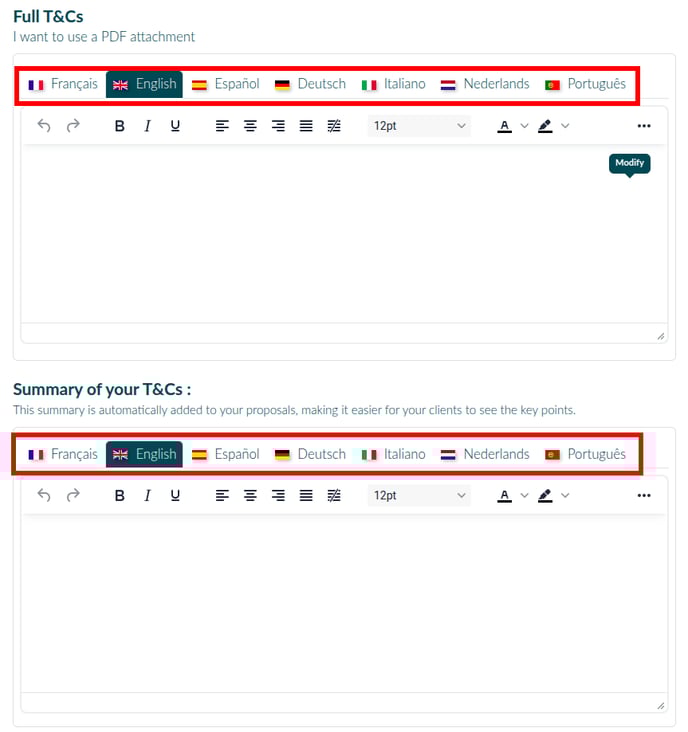Apply text color with the A icon in Summary toolbar

tap(505, 495)
